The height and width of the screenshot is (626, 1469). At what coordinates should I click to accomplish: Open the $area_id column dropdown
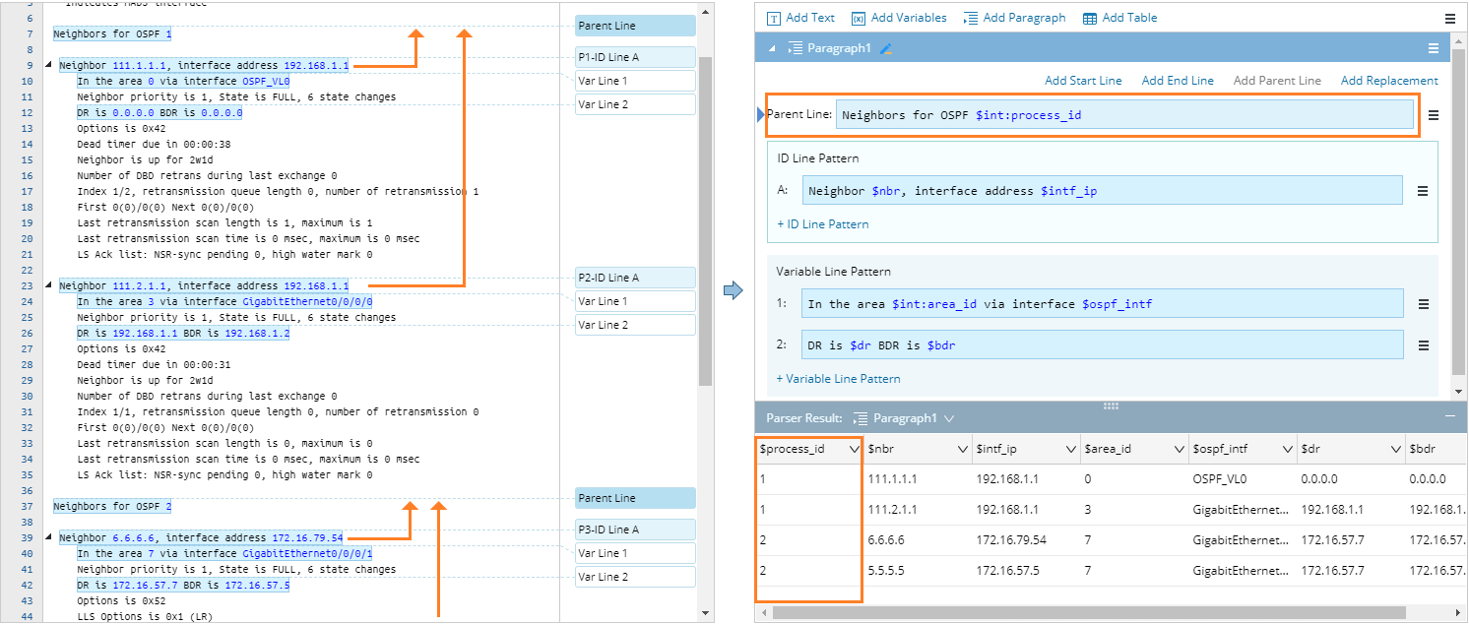coord(1178,450)
